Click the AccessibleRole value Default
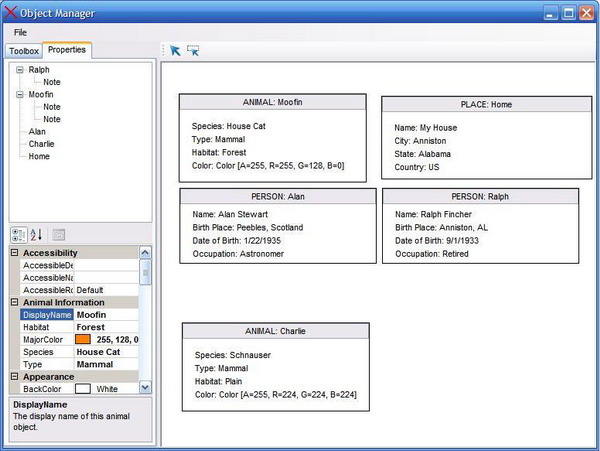 tap(106, 290)
